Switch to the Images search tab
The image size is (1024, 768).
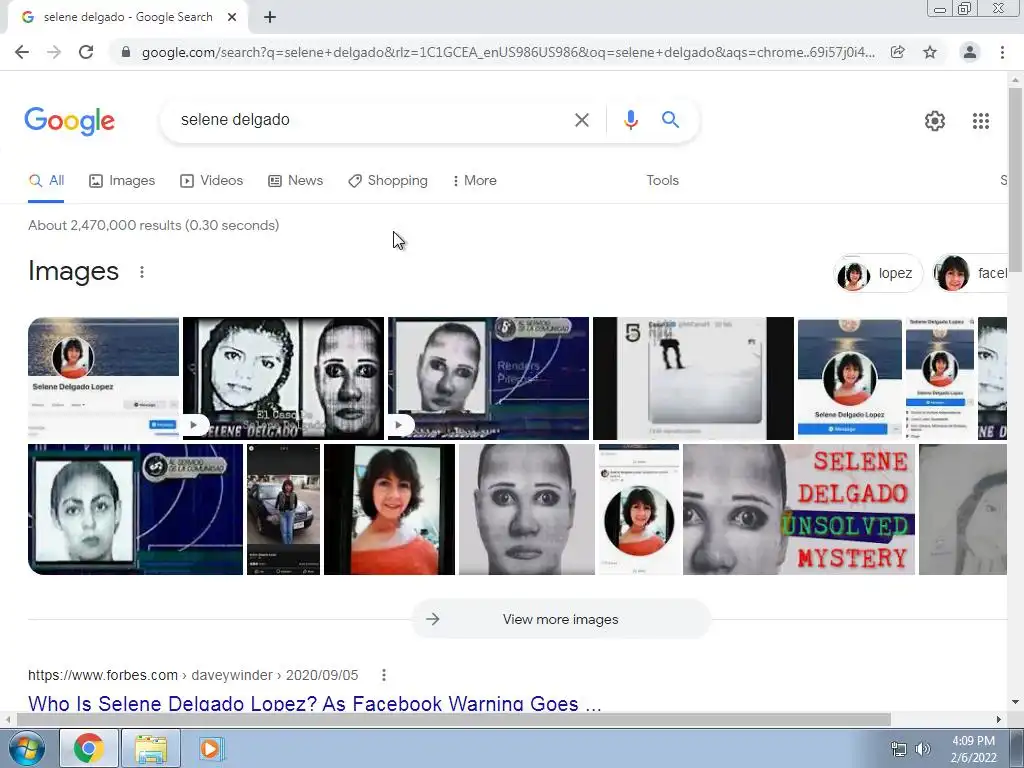pos(122,181)
